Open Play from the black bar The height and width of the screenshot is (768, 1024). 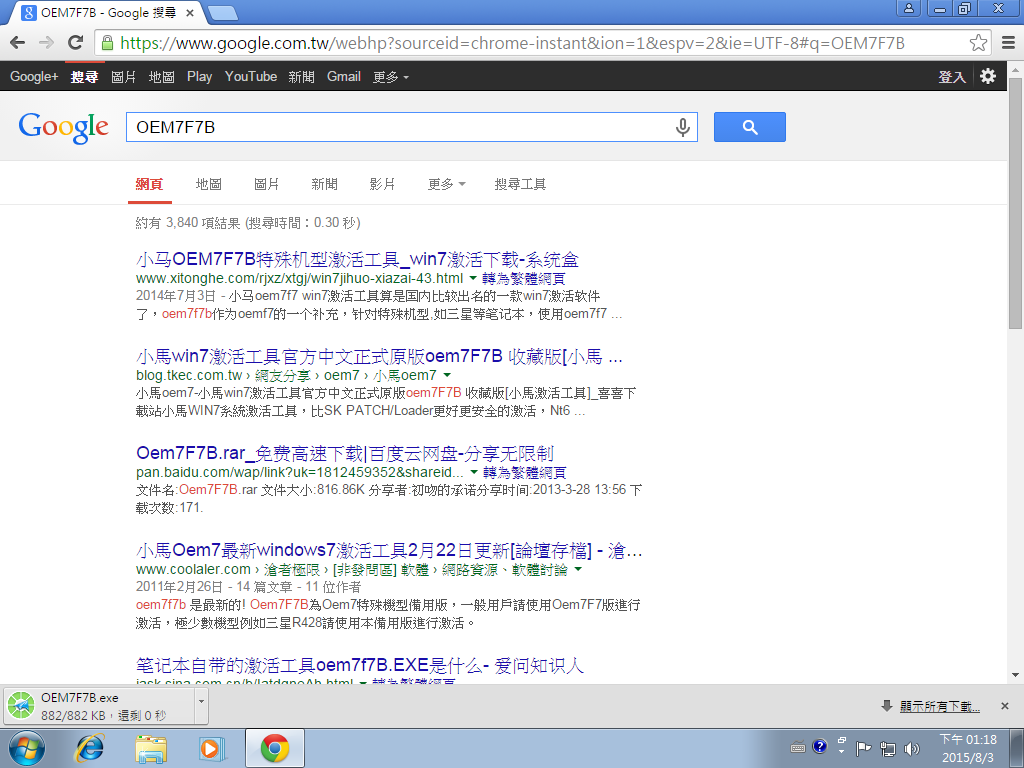pyautogui.click(x=199, y=76)
